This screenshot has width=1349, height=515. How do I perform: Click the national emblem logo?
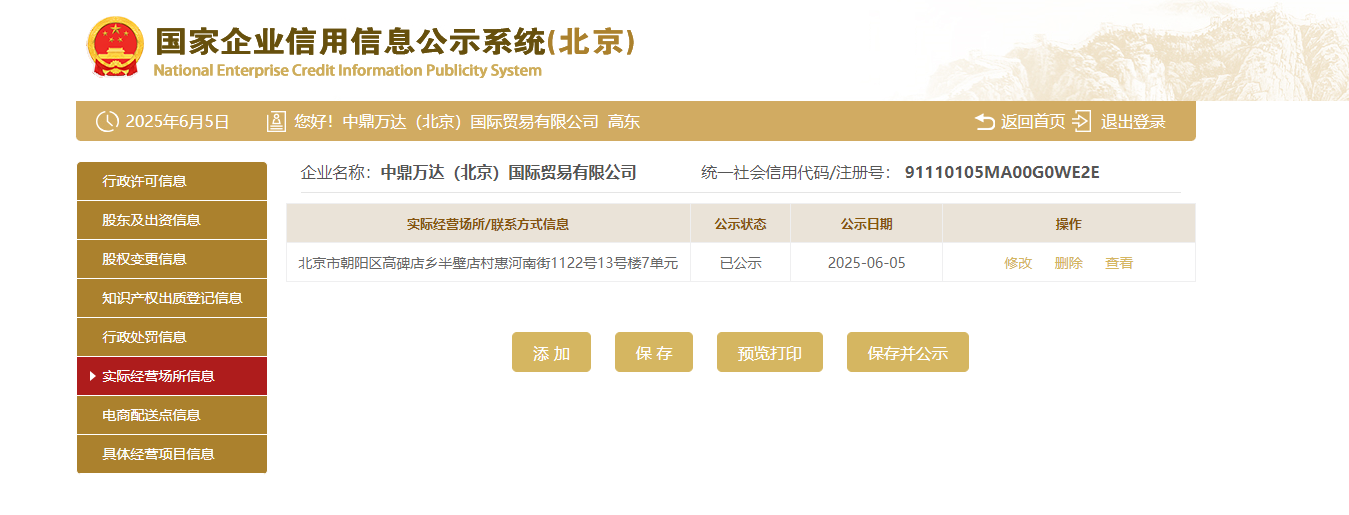click(x=116, y=46)
